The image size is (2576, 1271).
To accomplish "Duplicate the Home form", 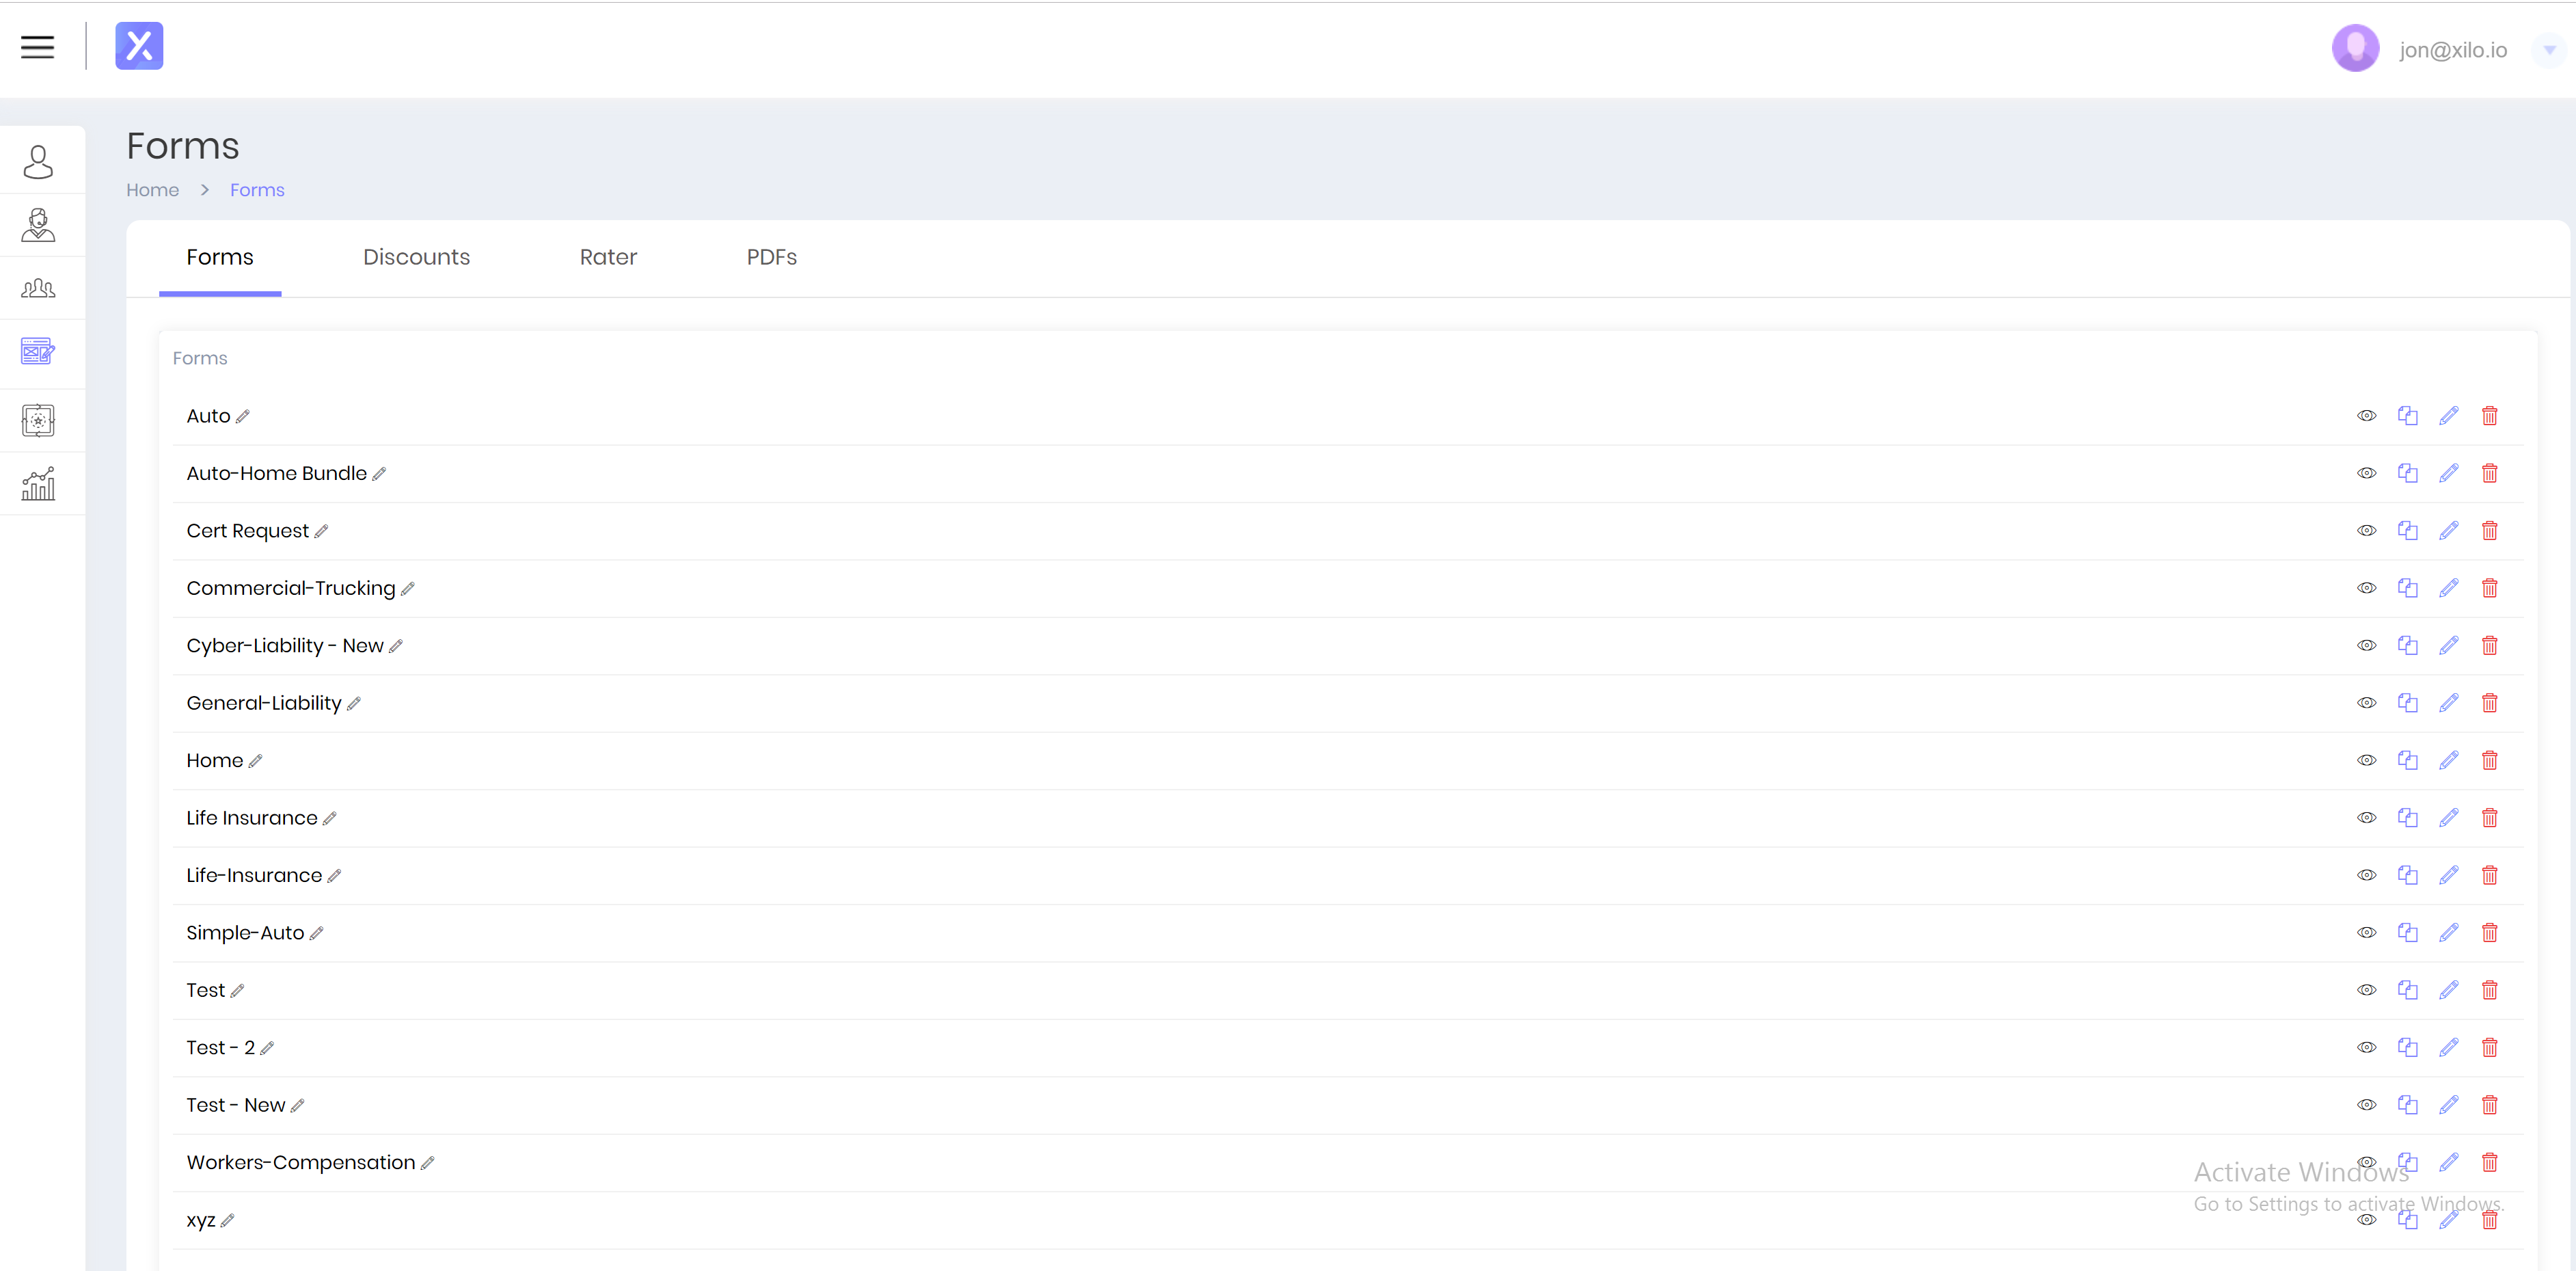I will click(x=2407, y=760).
